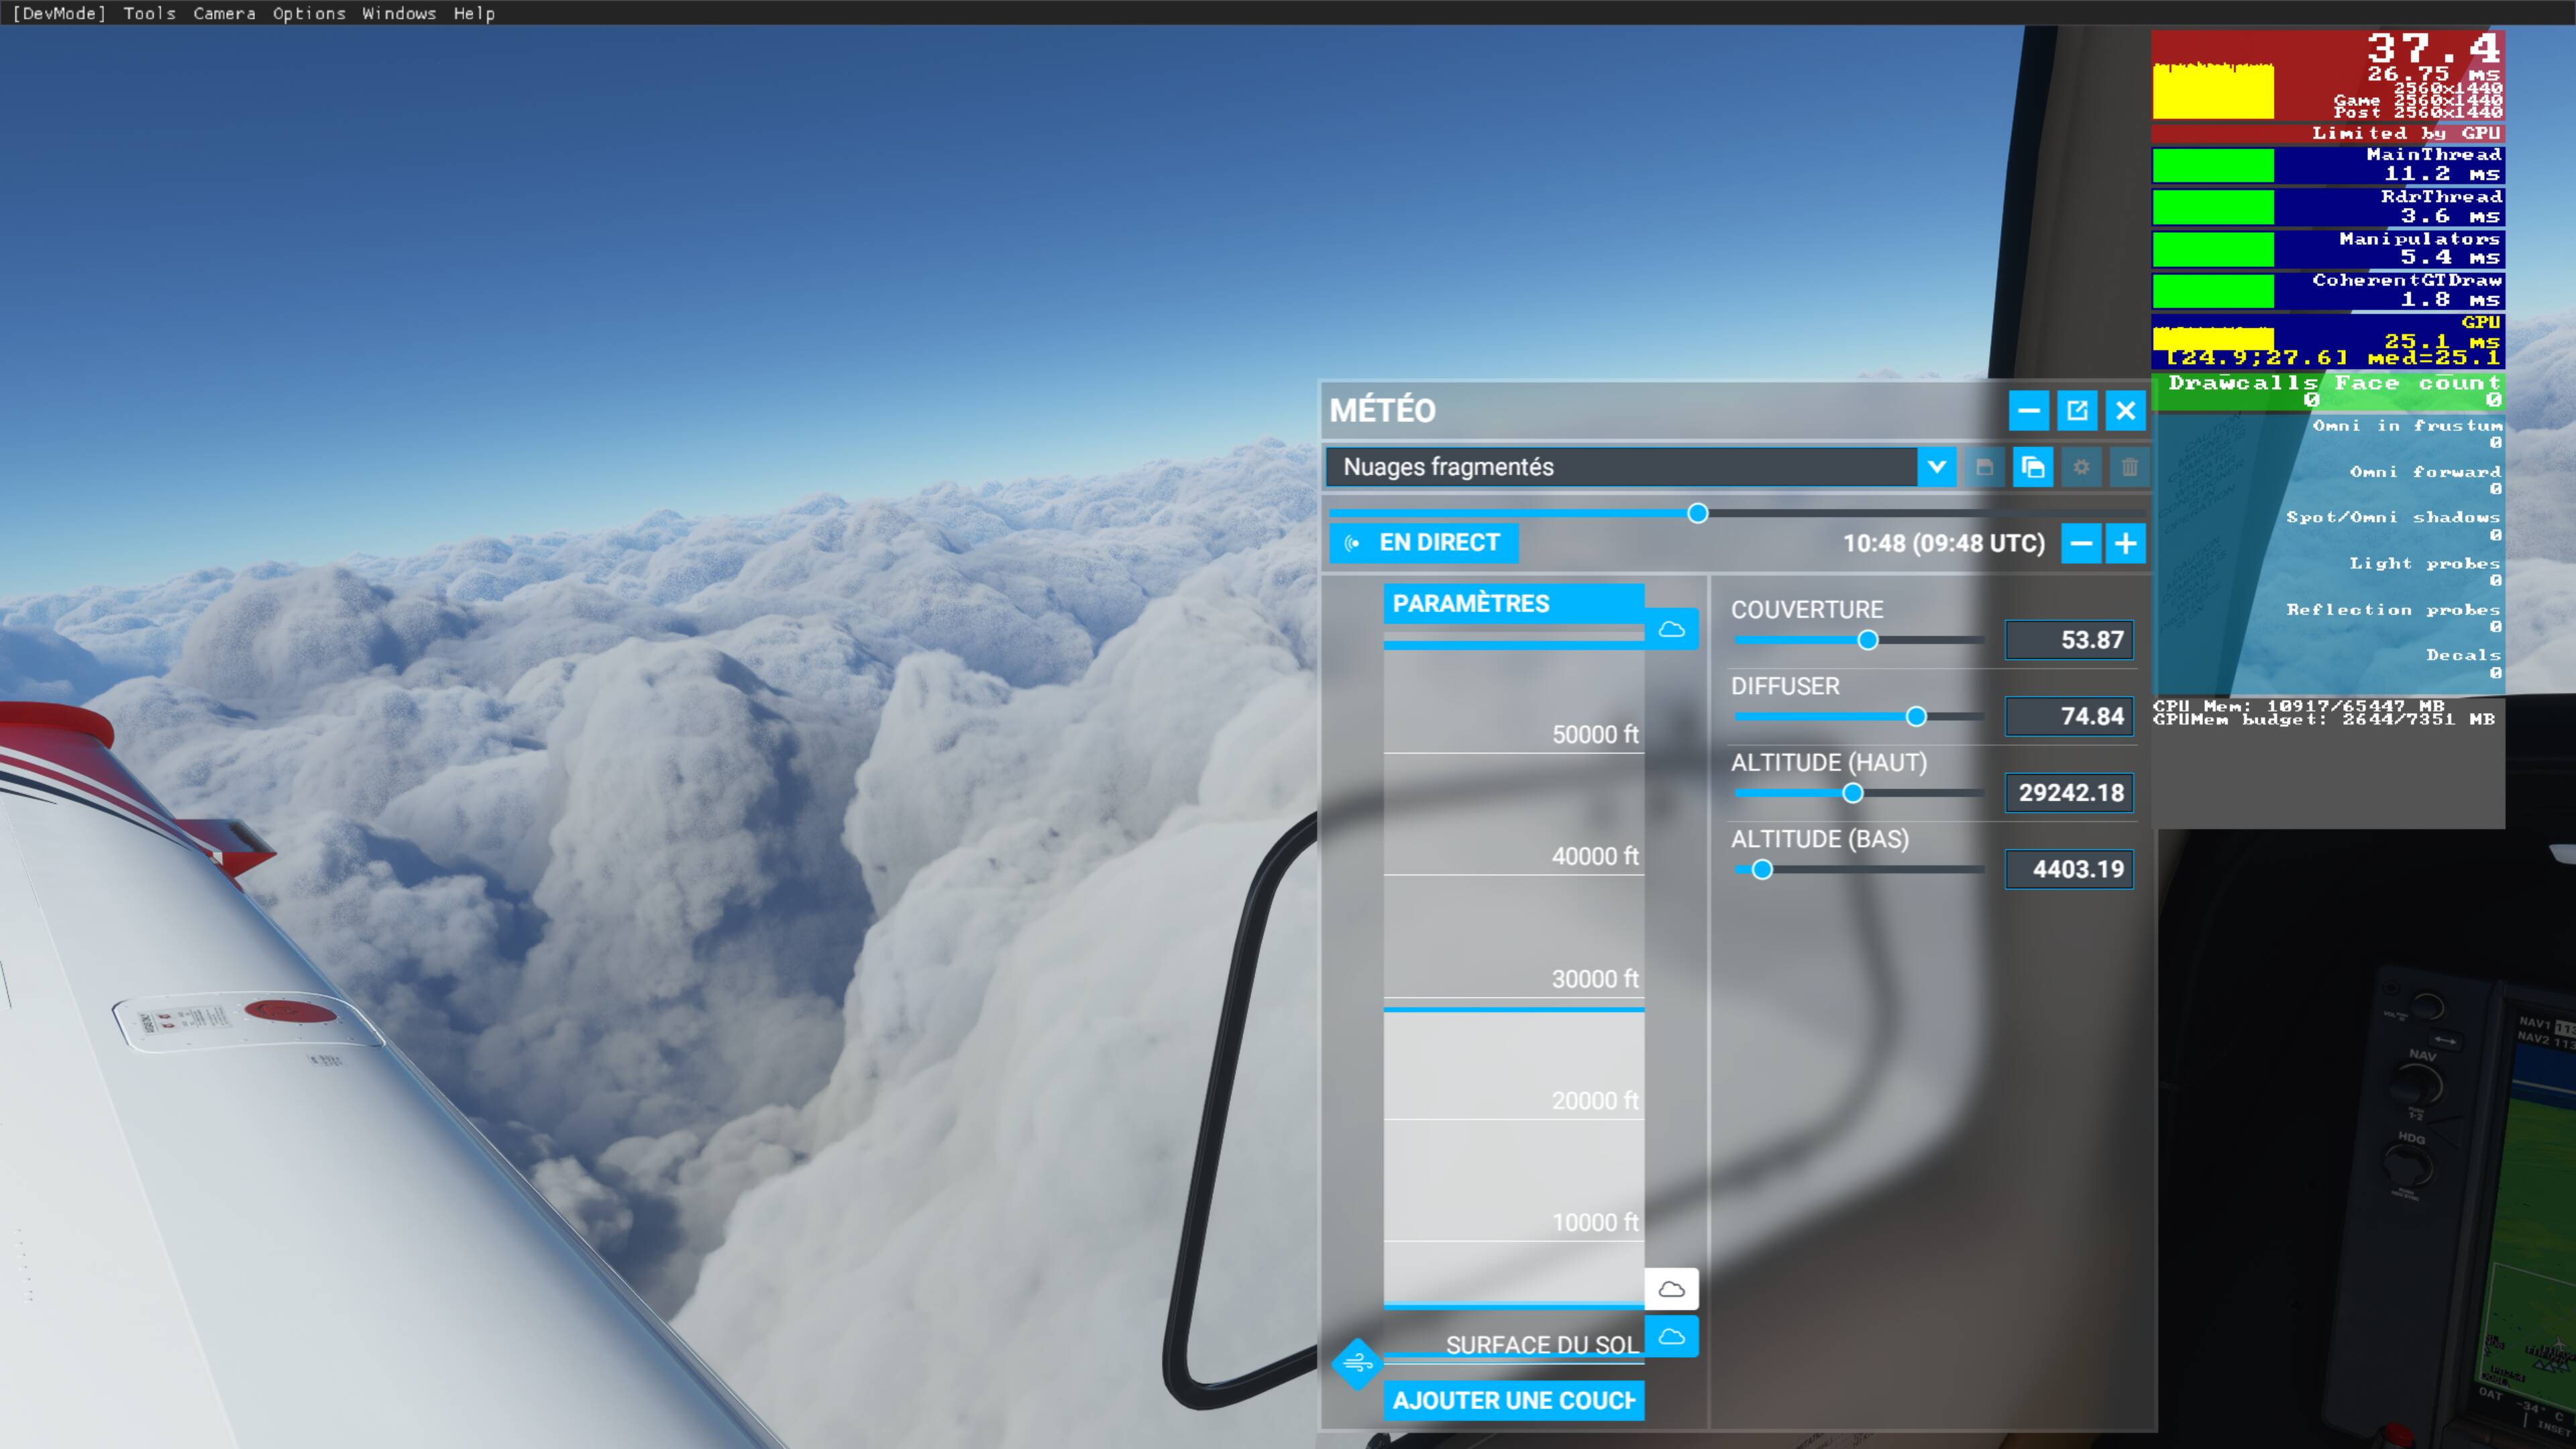Click the COUVERTURE slider handle

[x=1869, y=639]
